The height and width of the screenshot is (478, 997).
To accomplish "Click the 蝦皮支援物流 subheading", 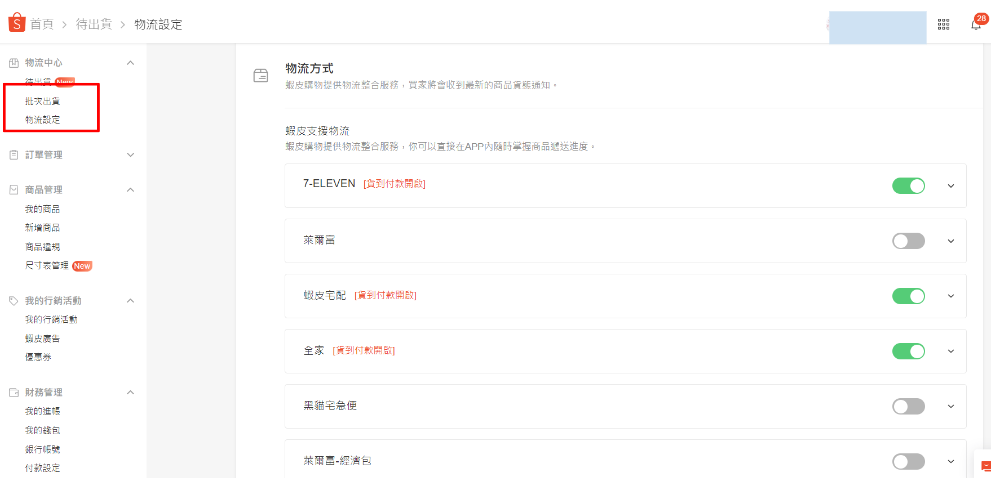I will tap(317, 132).
